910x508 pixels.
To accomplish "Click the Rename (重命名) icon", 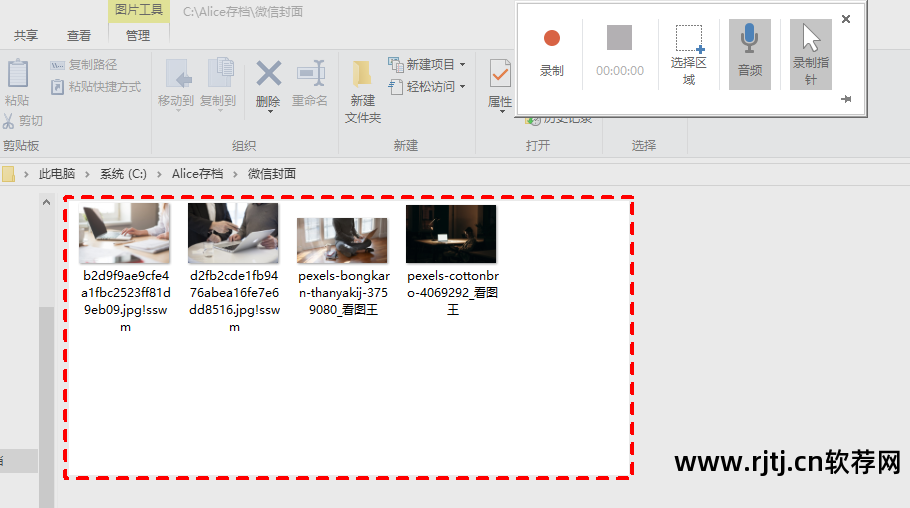I will 310,74.
